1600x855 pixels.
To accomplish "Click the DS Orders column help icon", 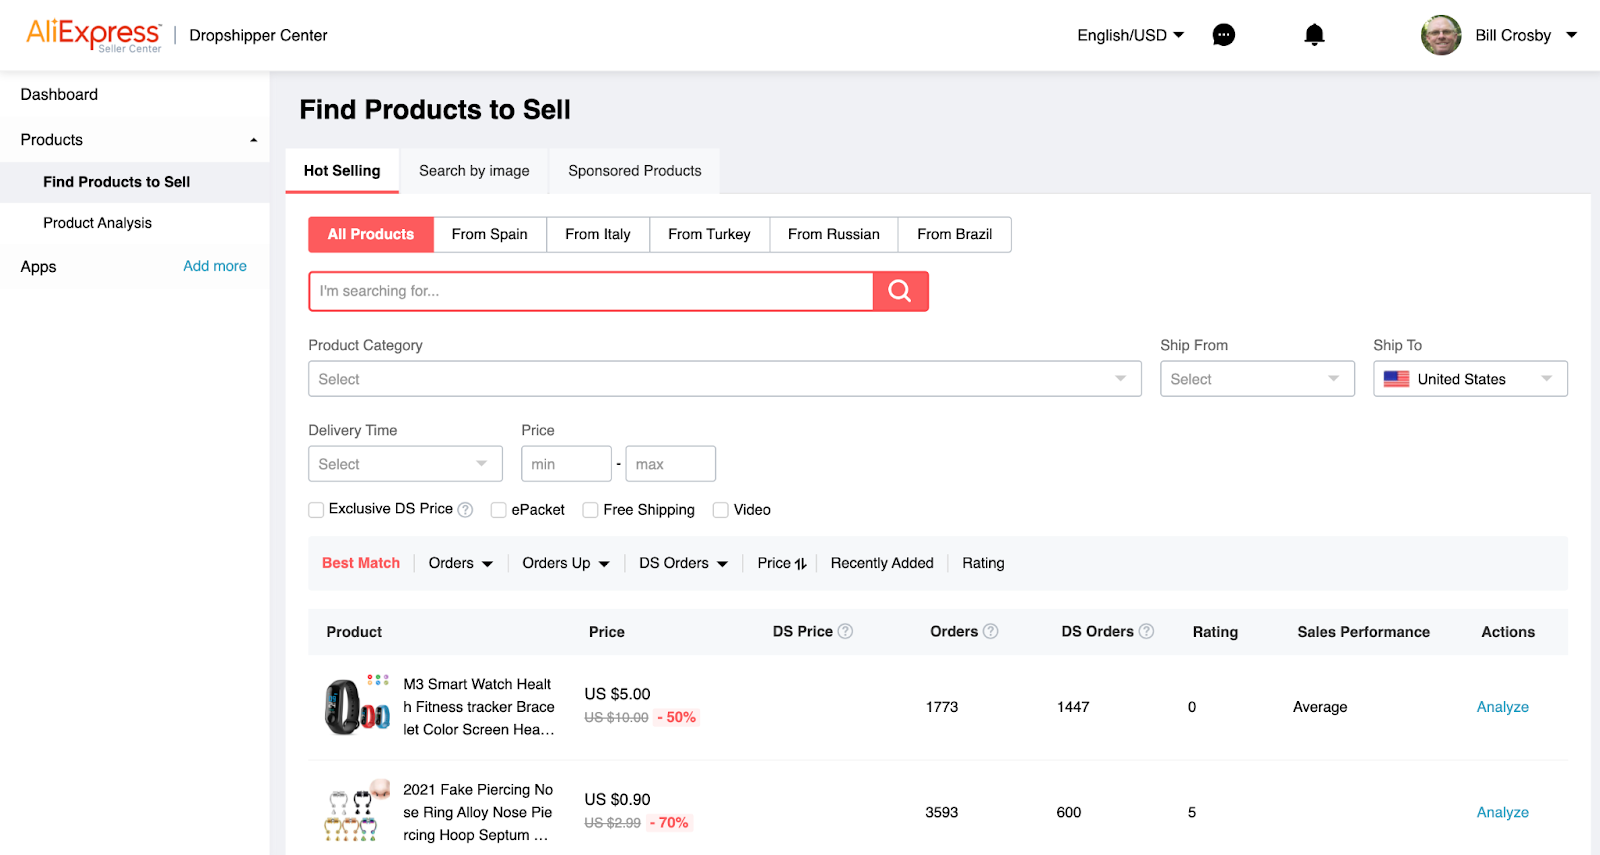I will point(1146,631).
